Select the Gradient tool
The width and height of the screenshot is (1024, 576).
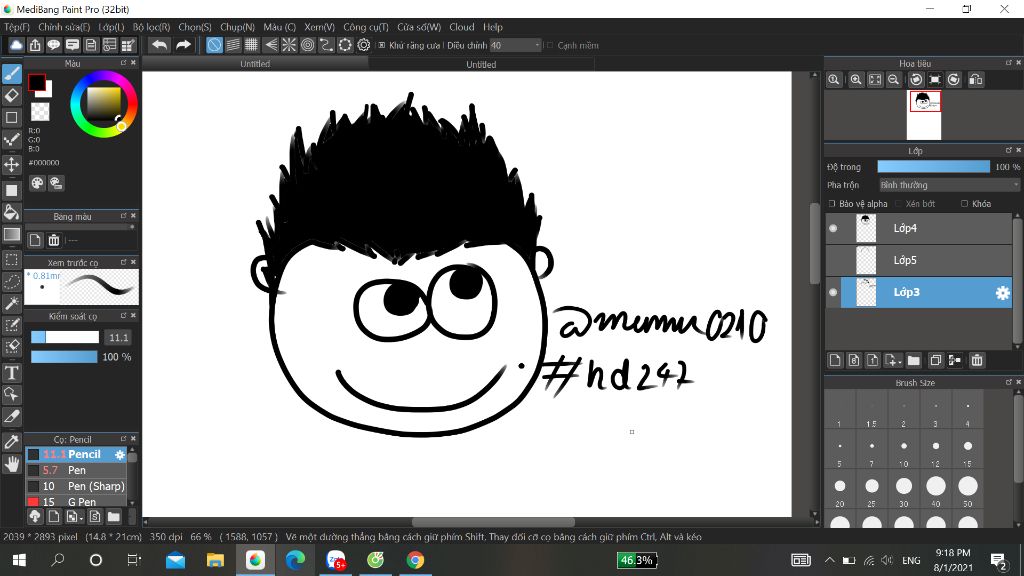pyautogui.click(x=12, y=234)
